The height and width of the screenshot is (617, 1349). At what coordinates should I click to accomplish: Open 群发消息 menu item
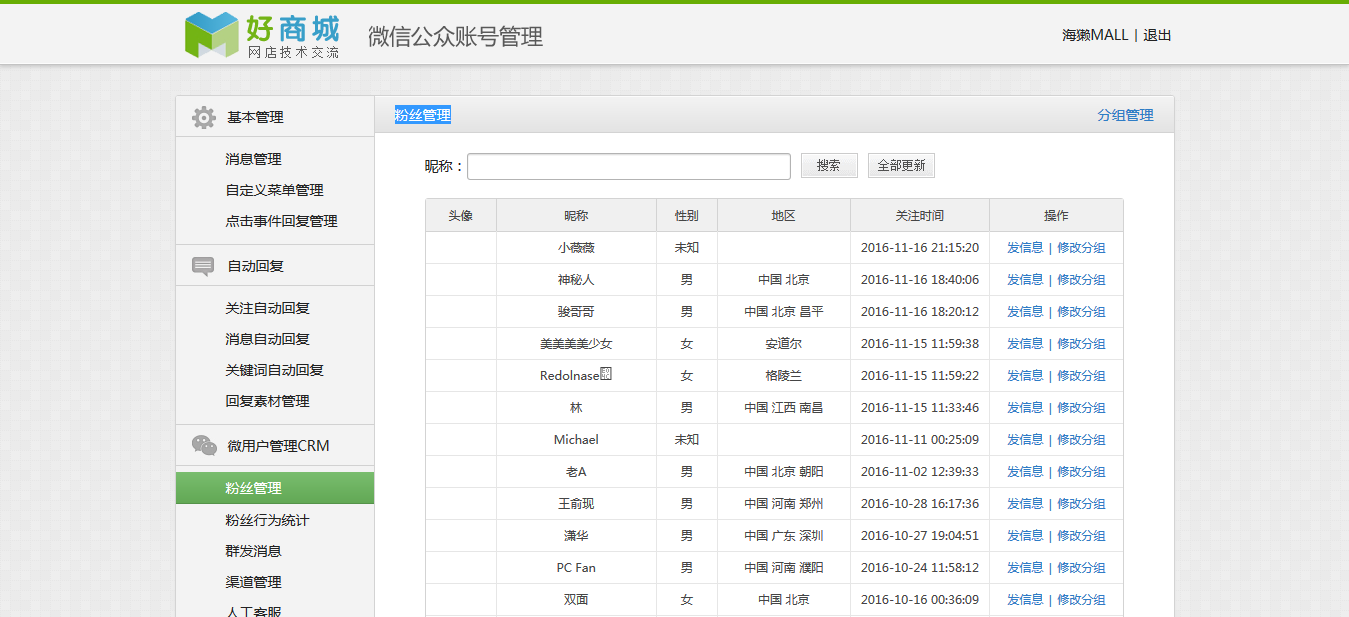253,551
